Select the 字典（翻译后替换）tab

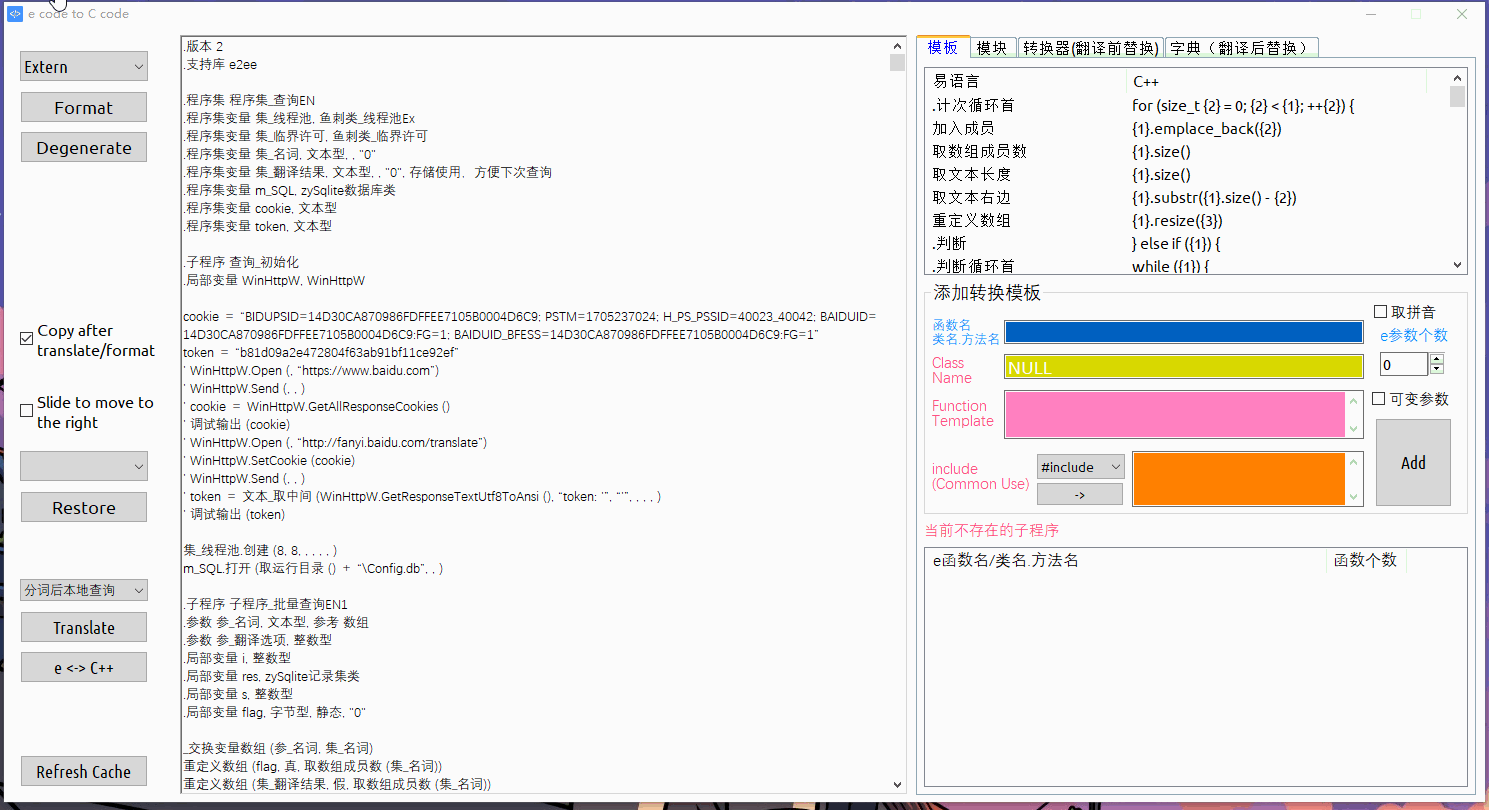coord(1240,48)
